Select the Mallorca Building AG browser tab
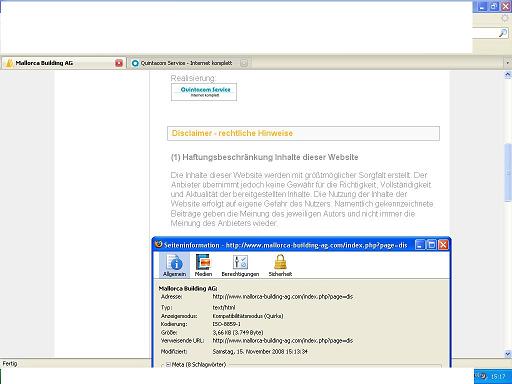The image size is (512, 384). click(64, 63)
